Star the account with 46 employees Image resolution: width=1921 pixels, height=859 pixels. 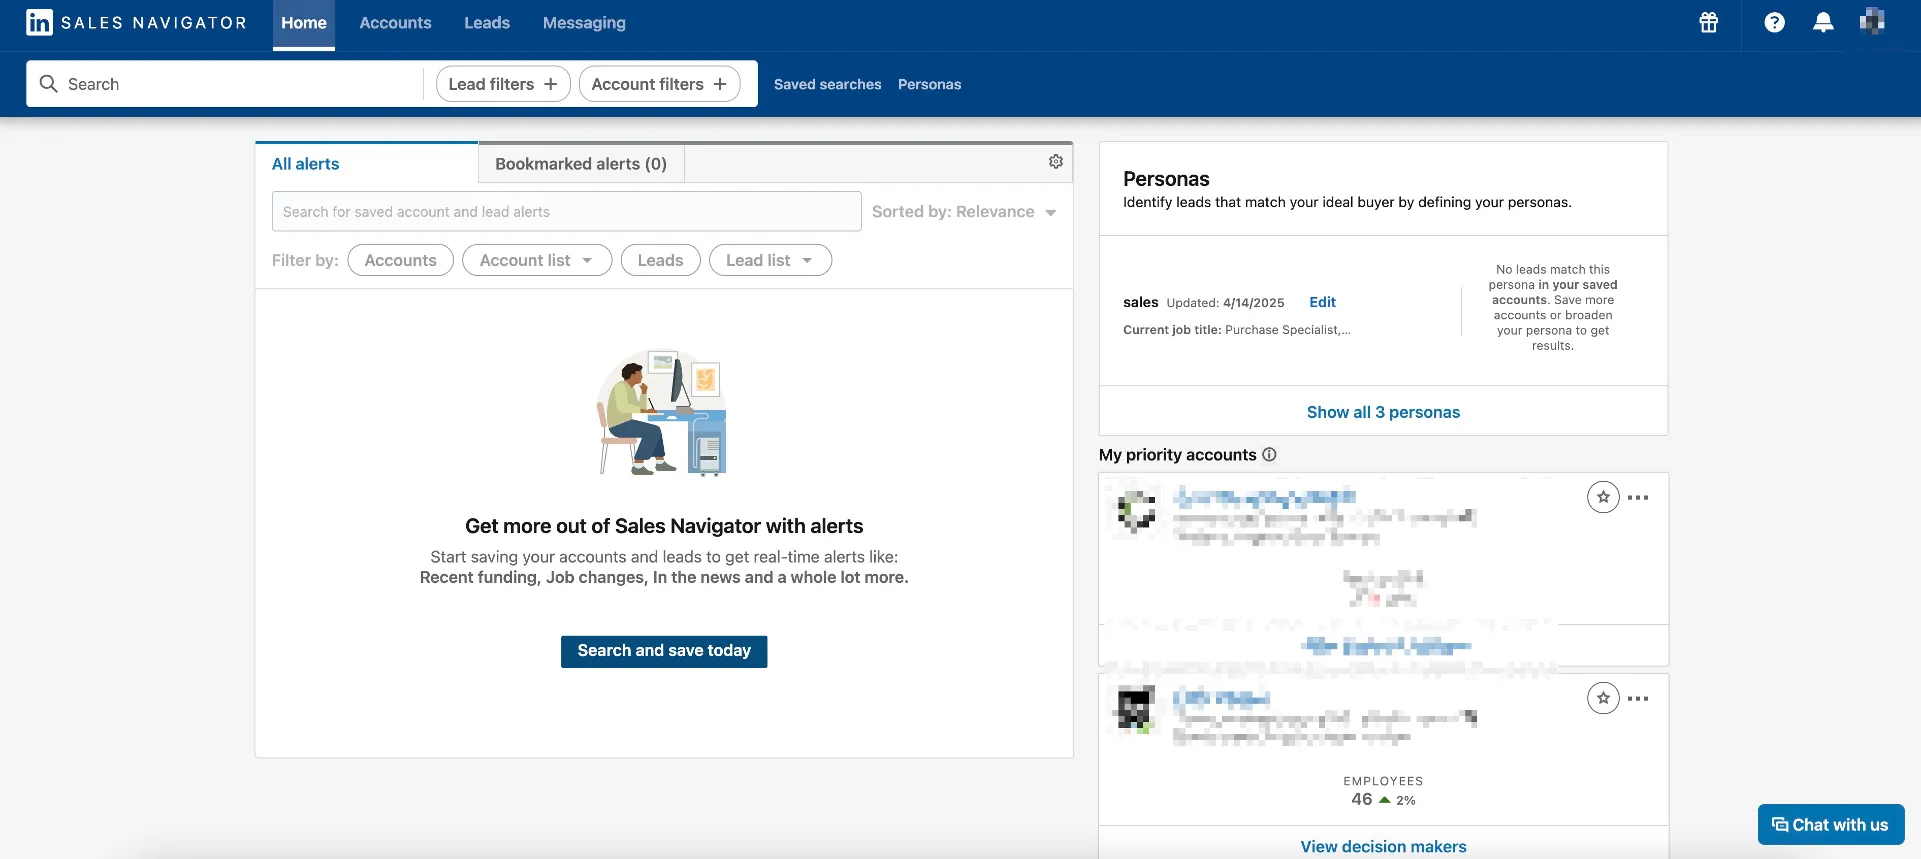pos(1603,698)
